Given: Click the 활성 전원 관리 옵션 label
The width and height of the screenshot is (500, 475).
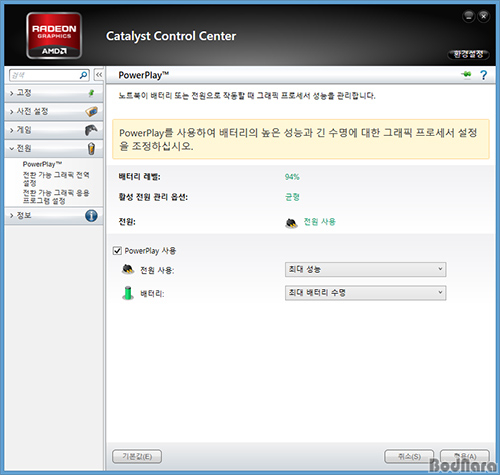Looking at the screenshot, I should click(x=153, y=197).
